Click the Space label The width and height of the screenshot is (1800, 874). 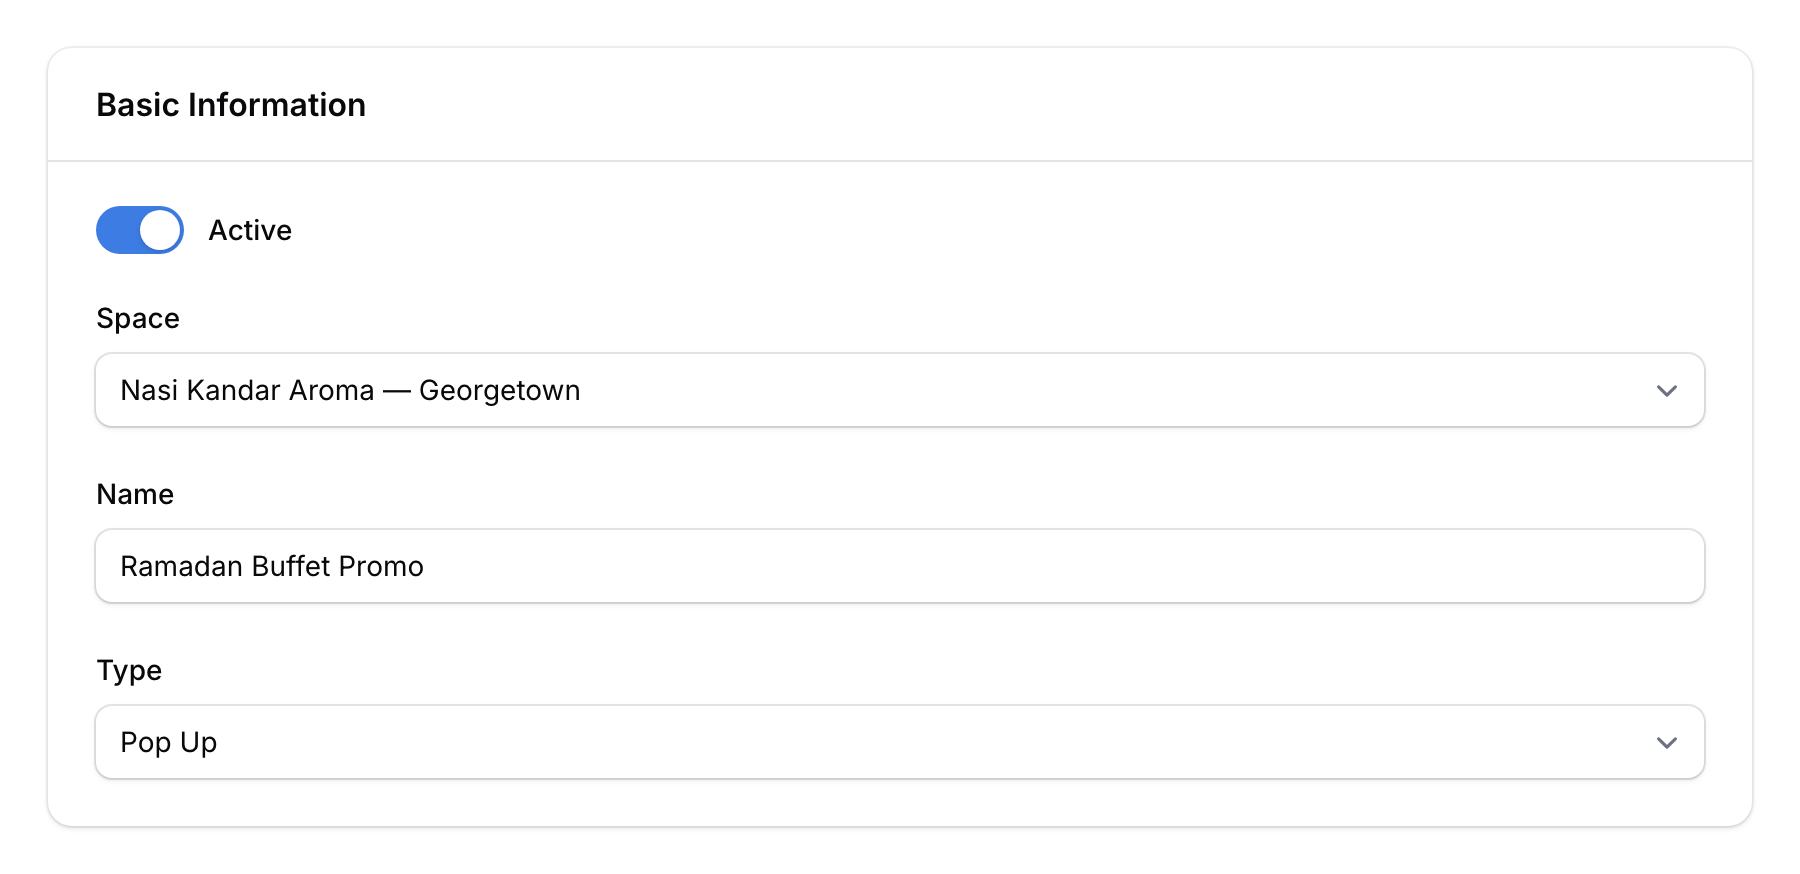[138, 318]
